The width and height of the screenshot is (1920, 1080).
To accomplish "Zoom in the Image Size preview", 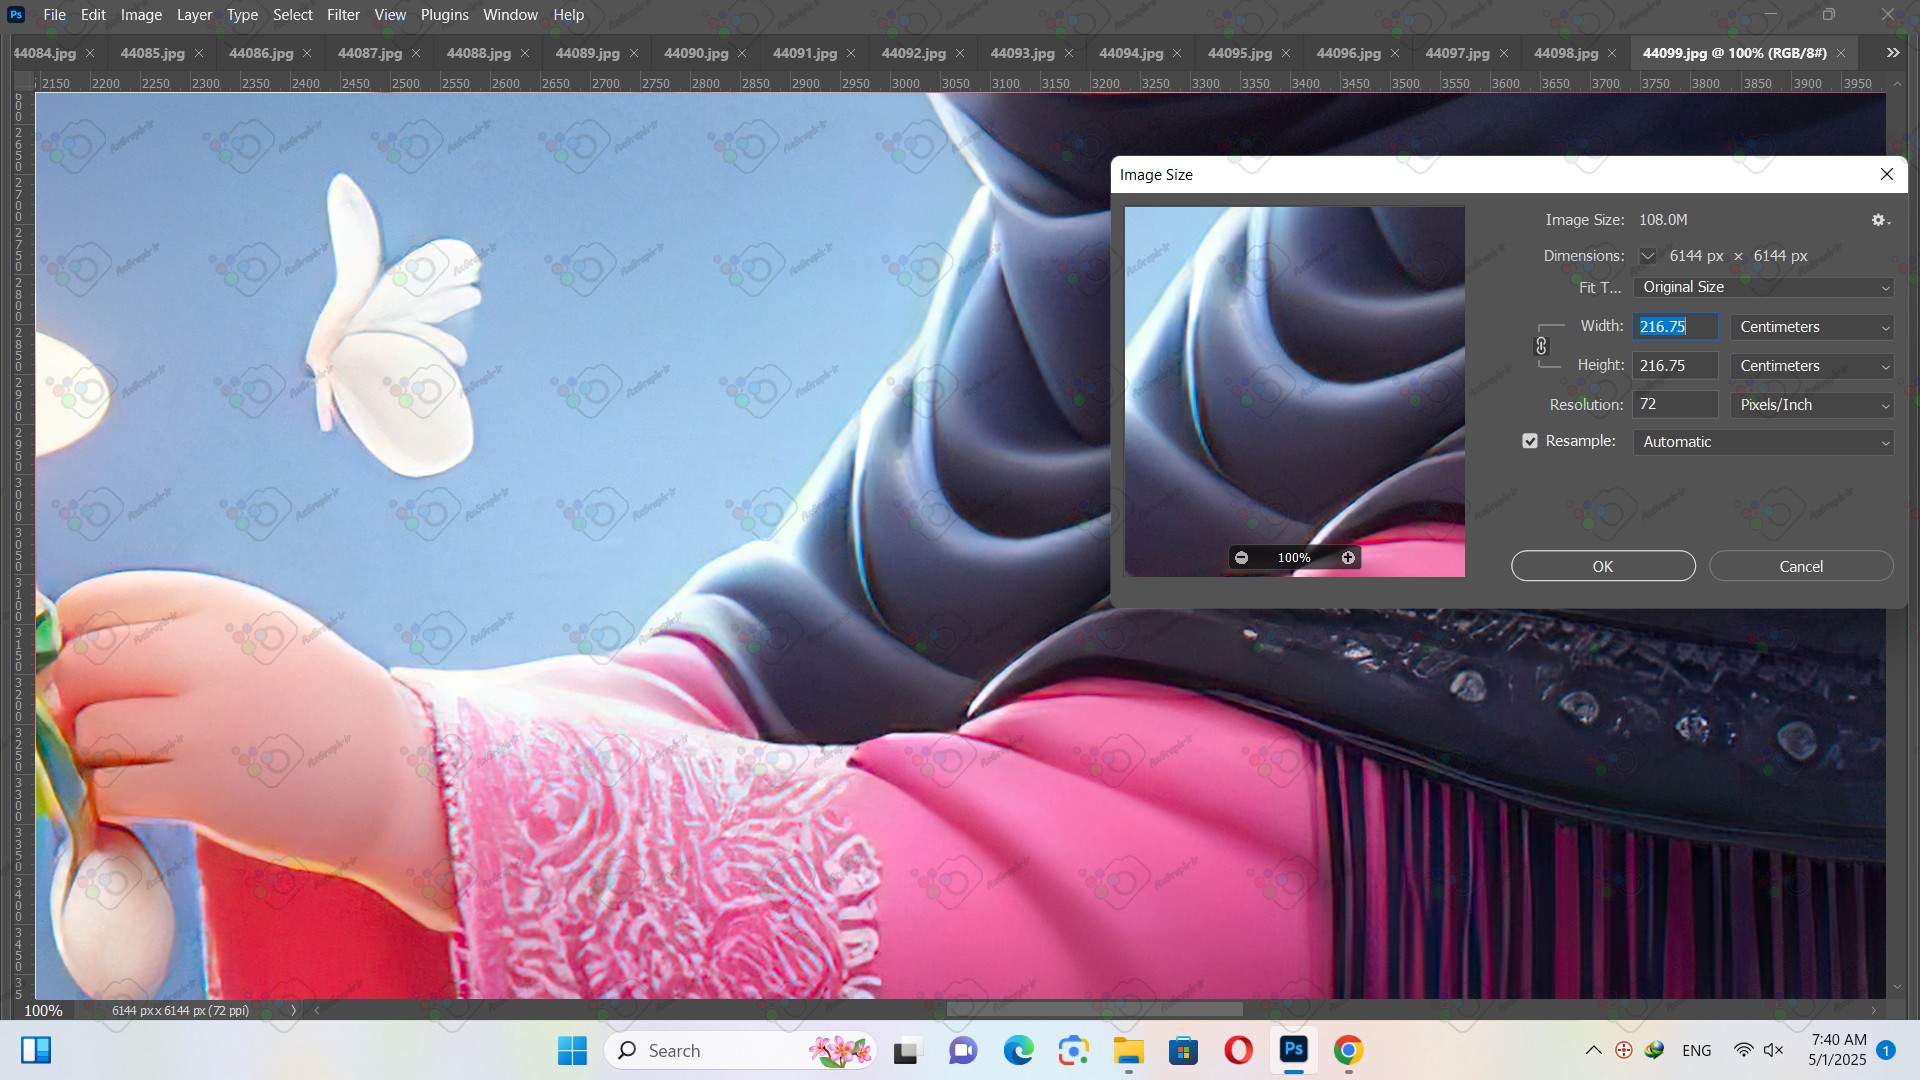I will pyautogui.click(x=1348, y=558).
